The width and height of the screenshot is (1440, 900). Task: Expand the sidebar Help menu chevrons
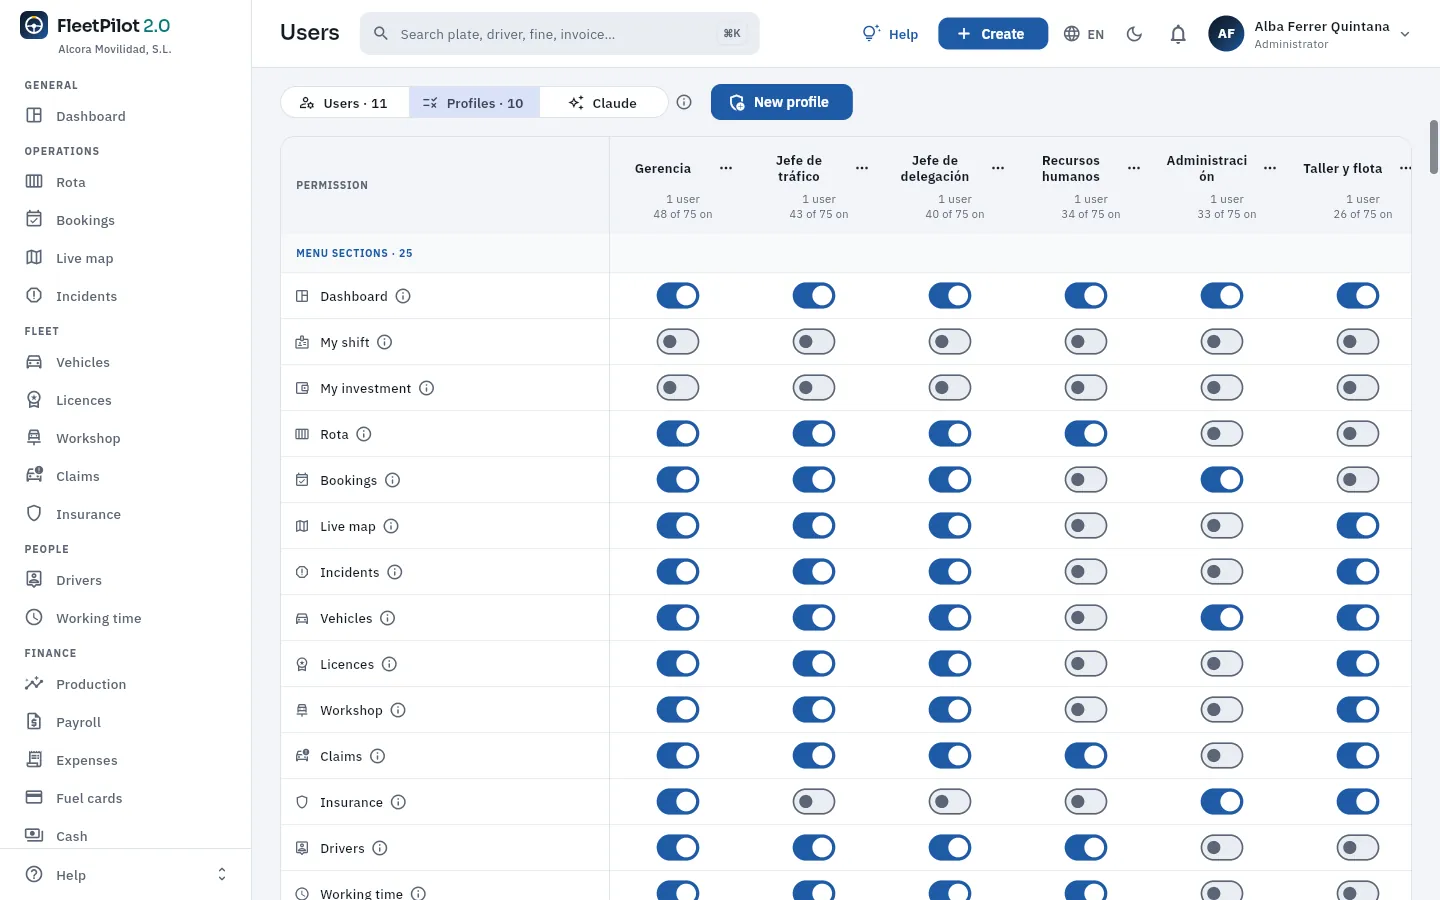[222, 875]
